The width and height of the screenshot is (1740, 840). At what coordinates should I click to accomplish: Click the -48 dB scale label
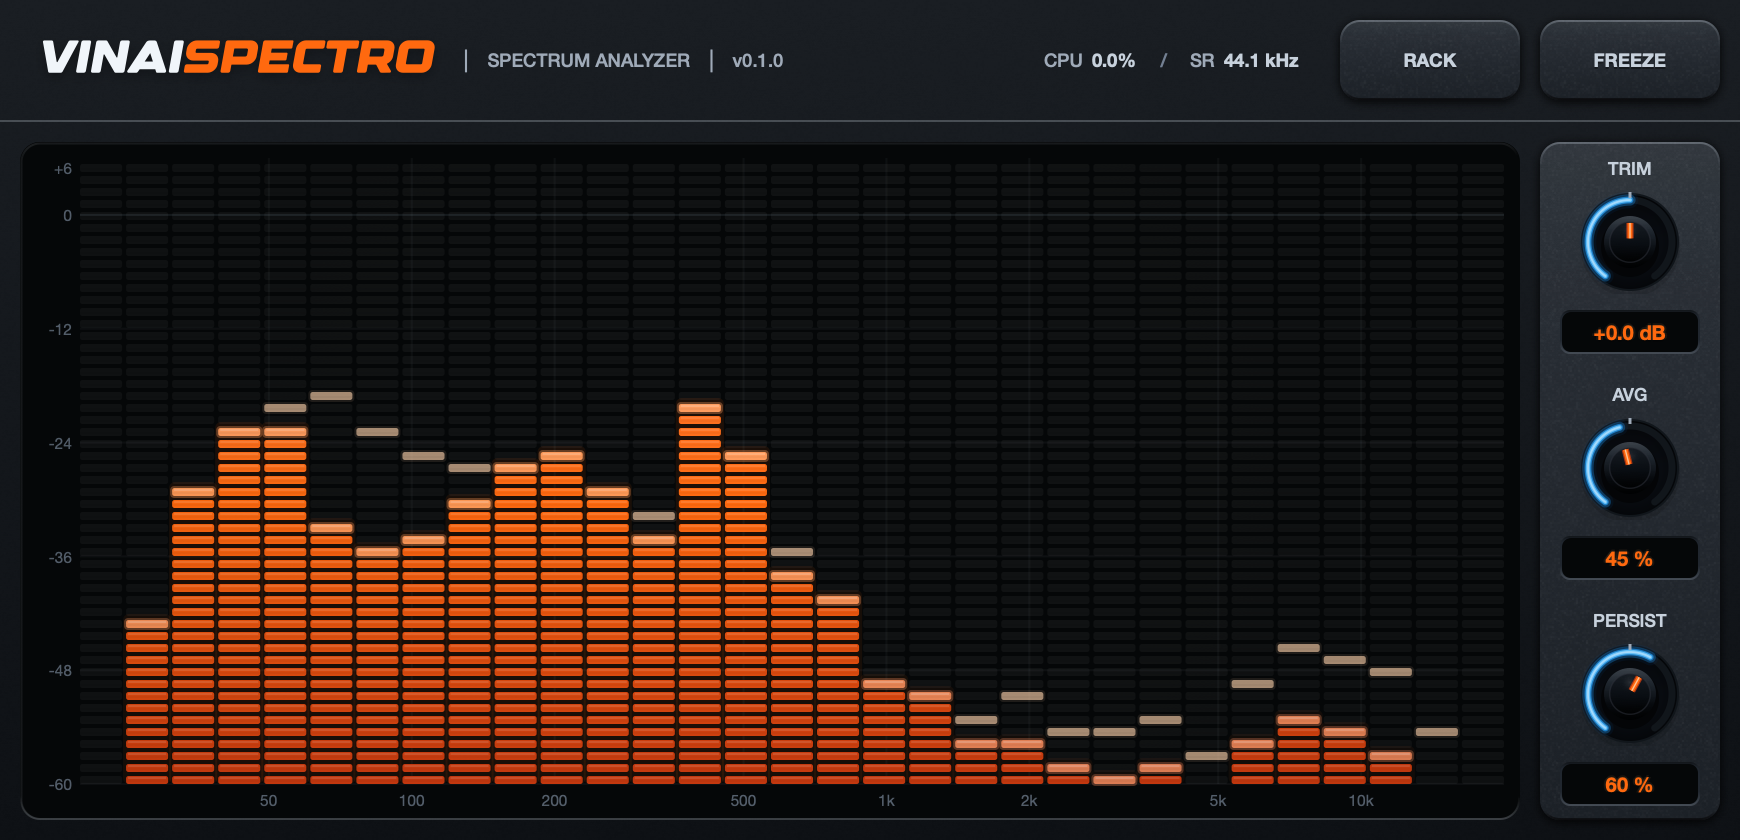tap(60, 671)
